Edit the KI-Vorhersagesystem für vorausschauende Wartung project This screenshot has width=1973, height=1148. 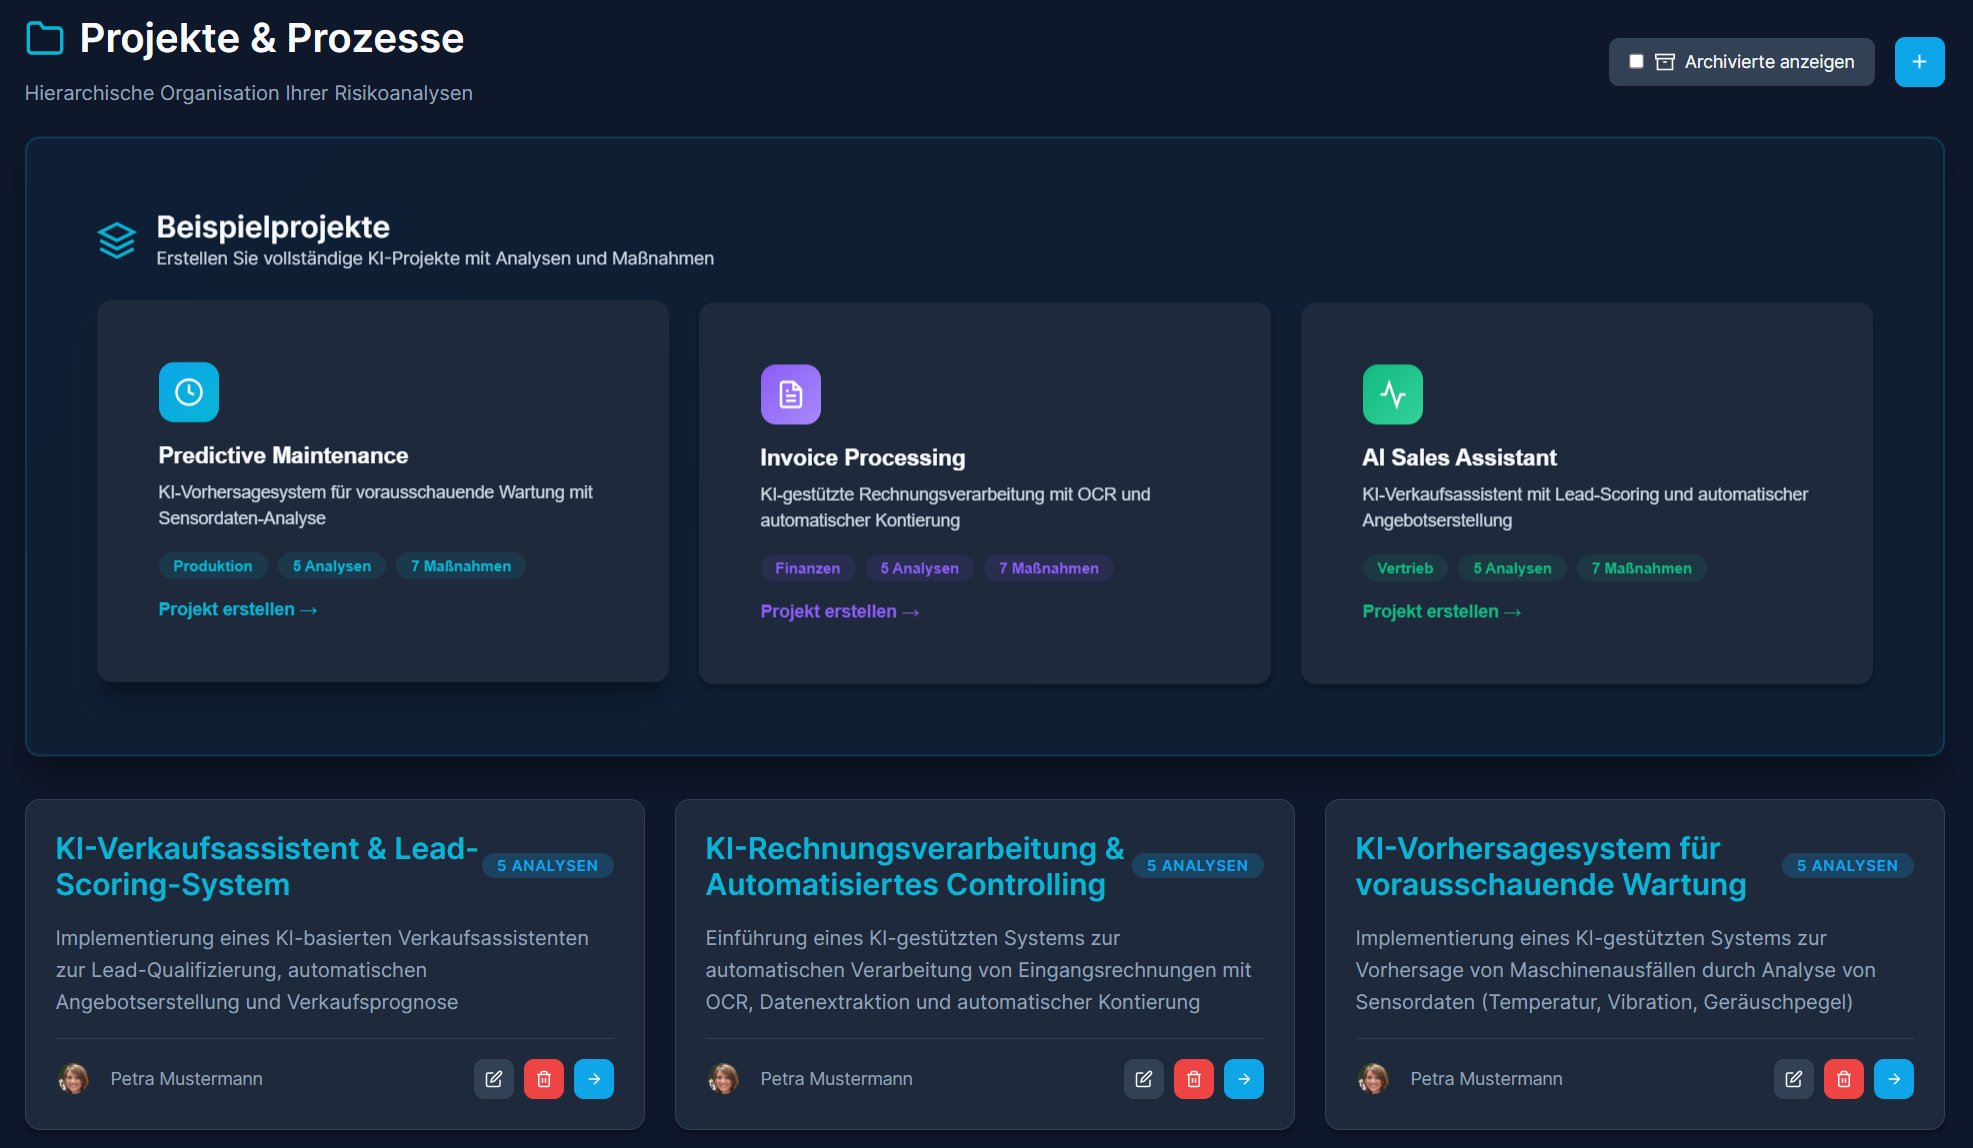[1793, 1079]
